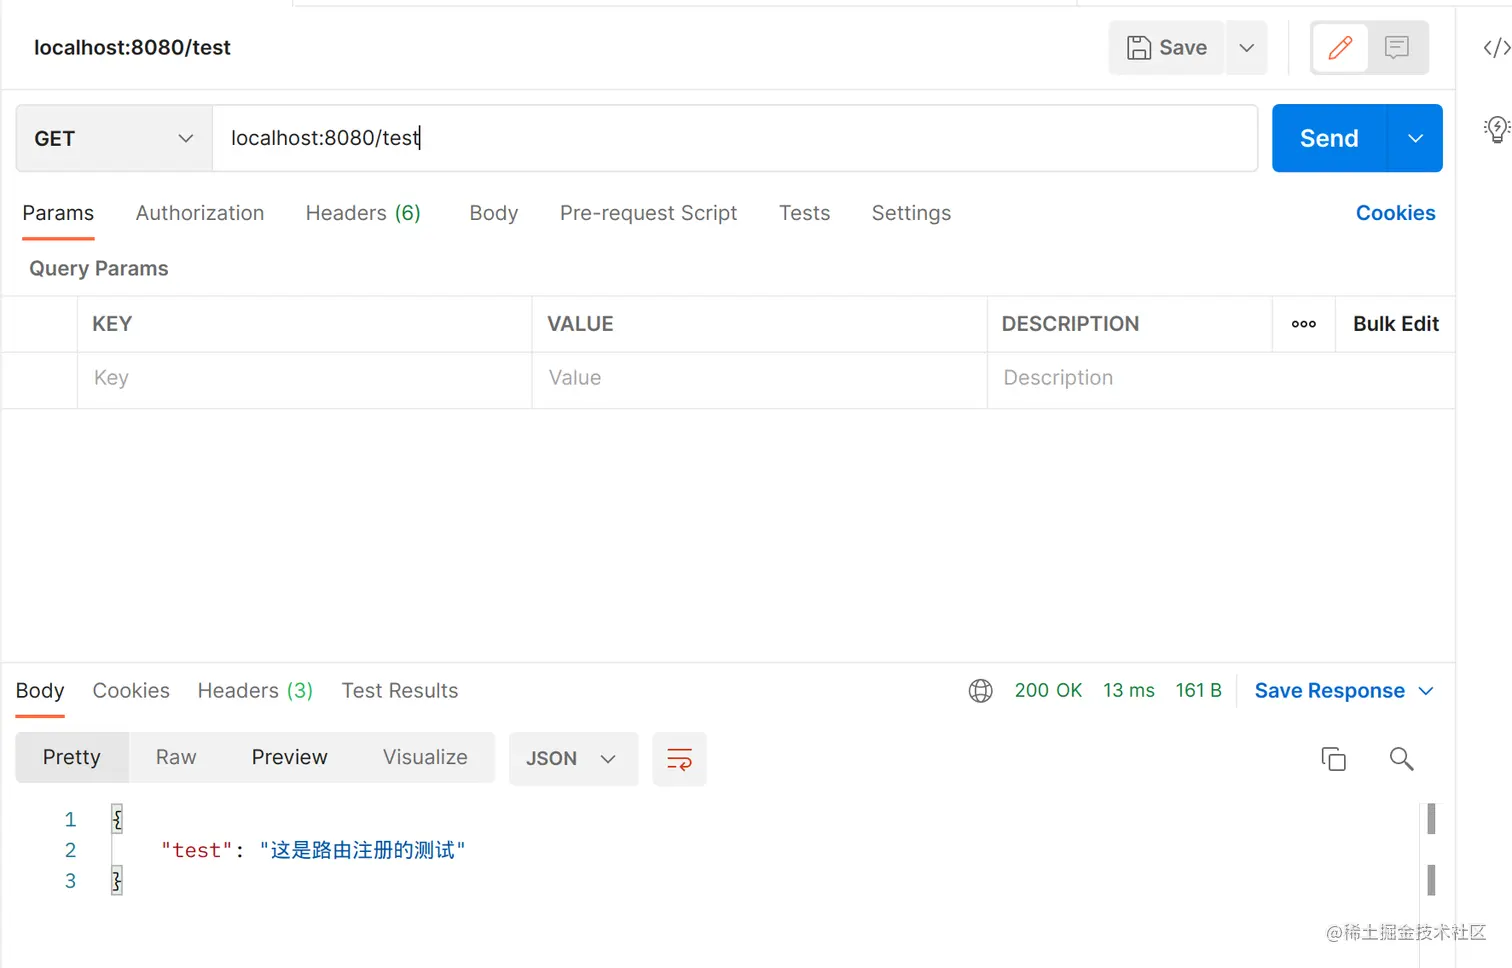The image size is (1512, 968).
Task: Open the Save options dropdown arrow
Action: (x=1247, y=48)
